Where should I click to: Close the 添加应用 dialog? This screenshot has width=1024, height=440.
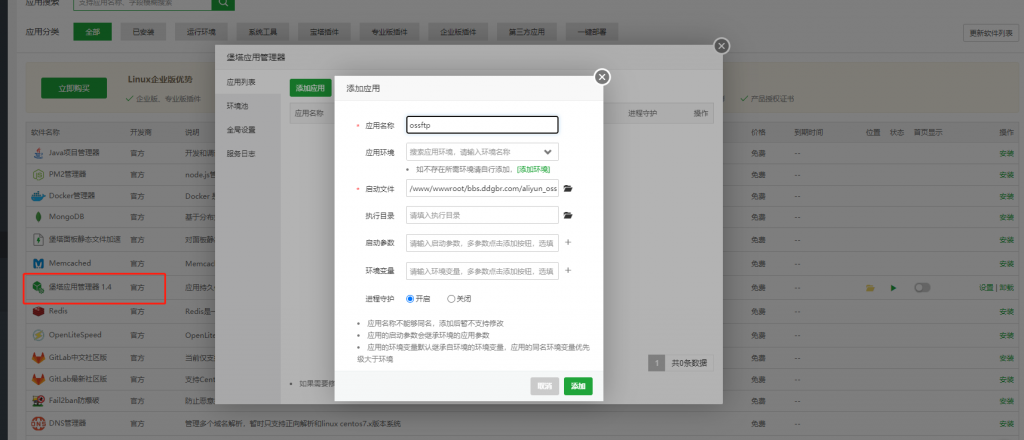pos(602,77)
